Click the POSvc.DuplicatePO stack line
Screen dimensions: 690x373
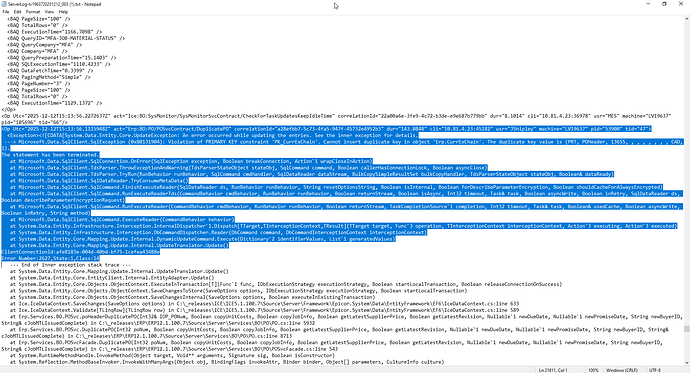[335, 333]
